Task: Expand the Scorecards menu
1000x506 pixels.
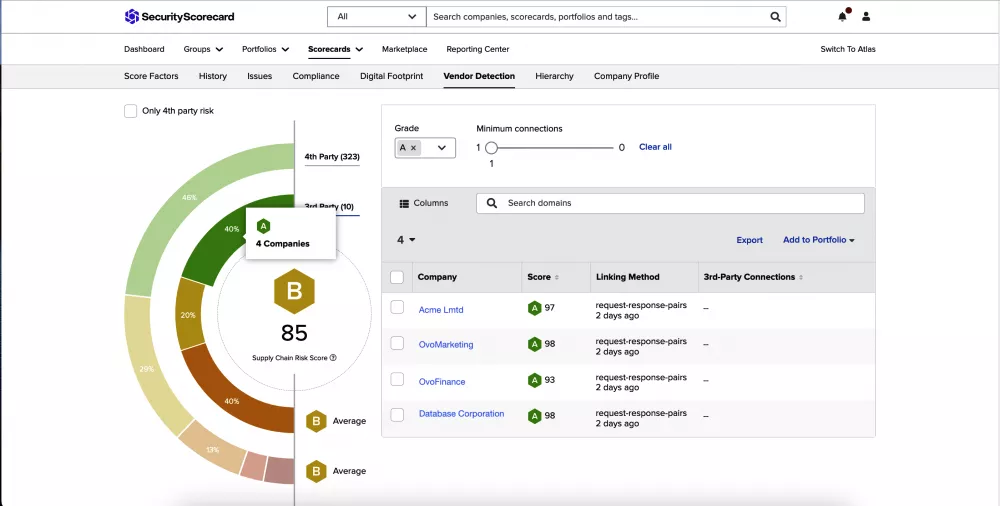Action: 335,49
